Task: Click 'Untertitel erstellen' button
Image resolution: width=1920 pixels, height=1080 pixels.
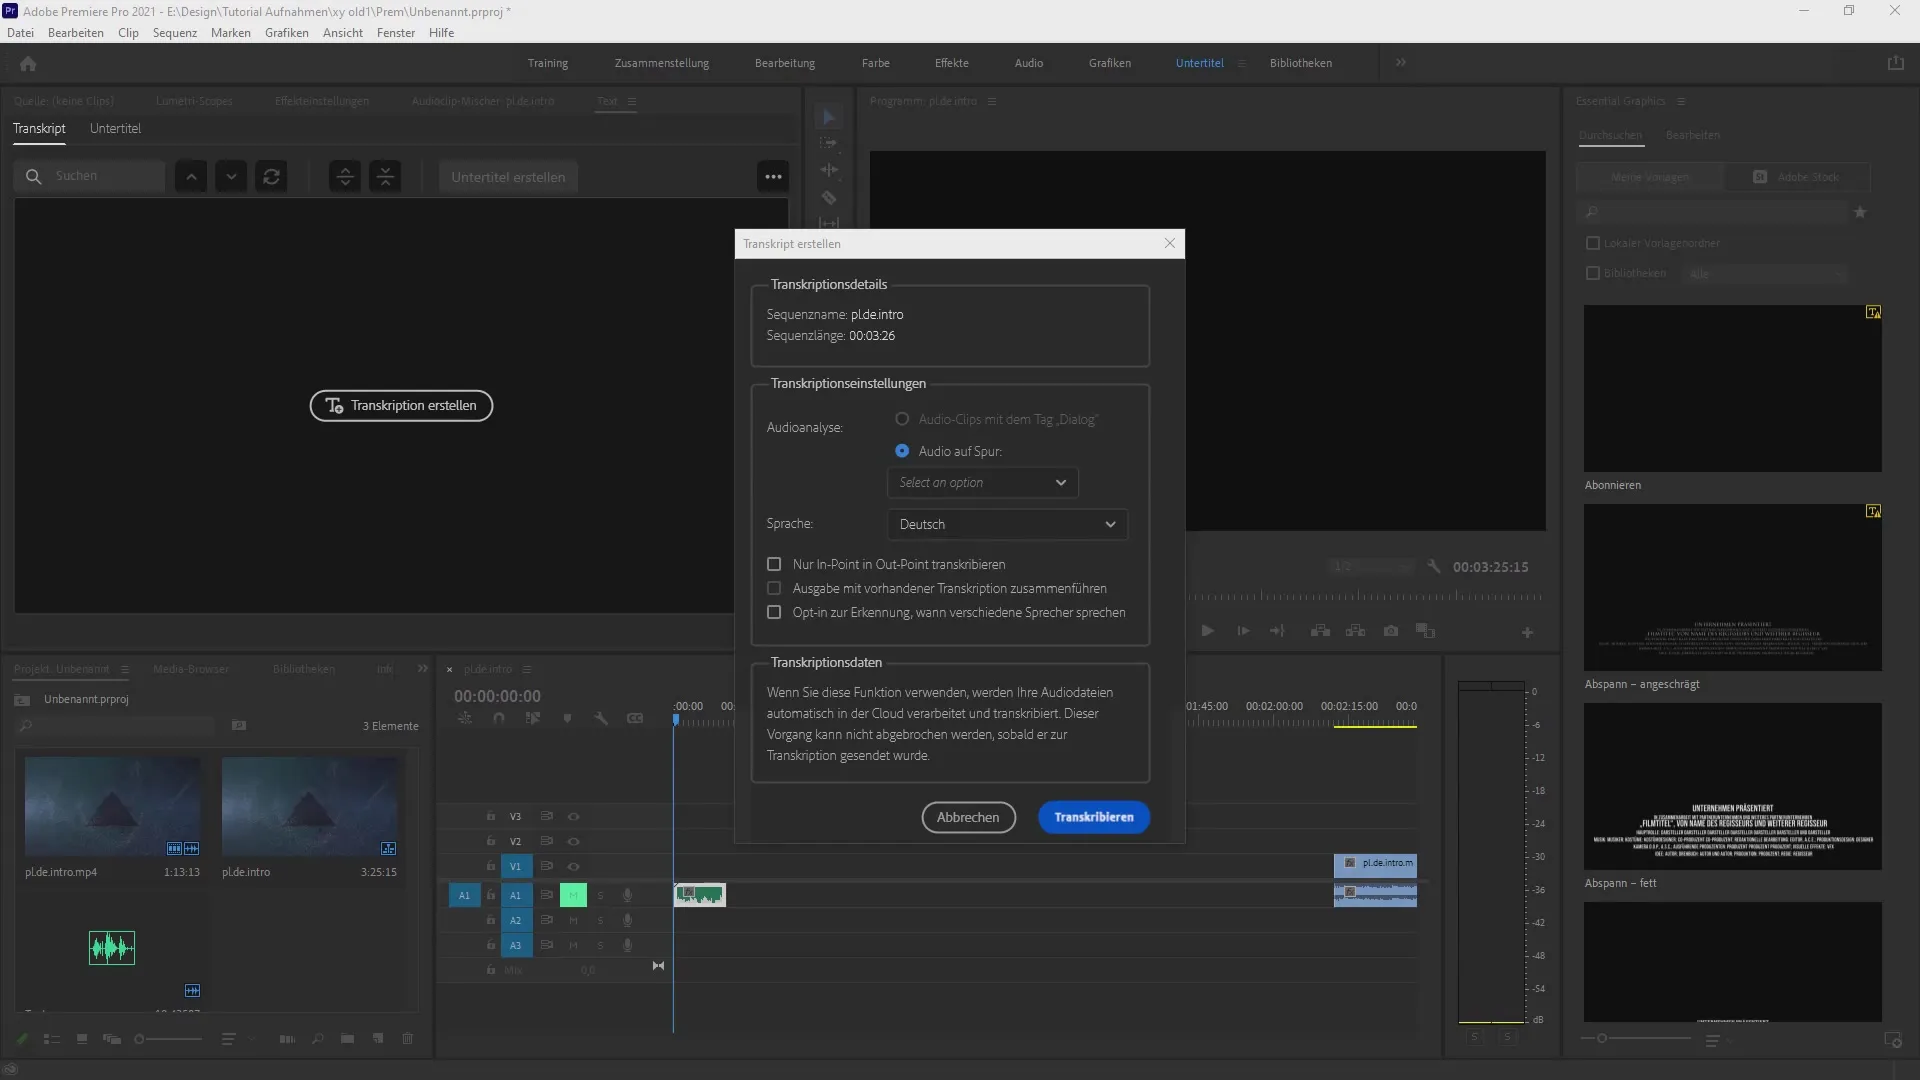Action: click(x=508, y=177)
